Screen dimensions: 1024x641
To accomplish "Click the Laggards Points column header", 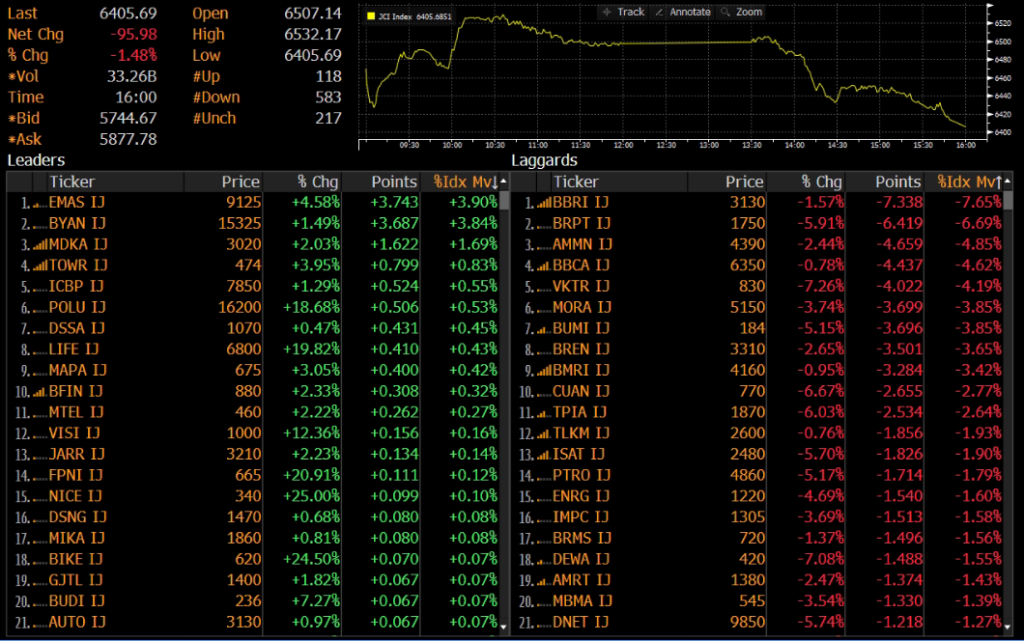I will [x=898, y=181].
